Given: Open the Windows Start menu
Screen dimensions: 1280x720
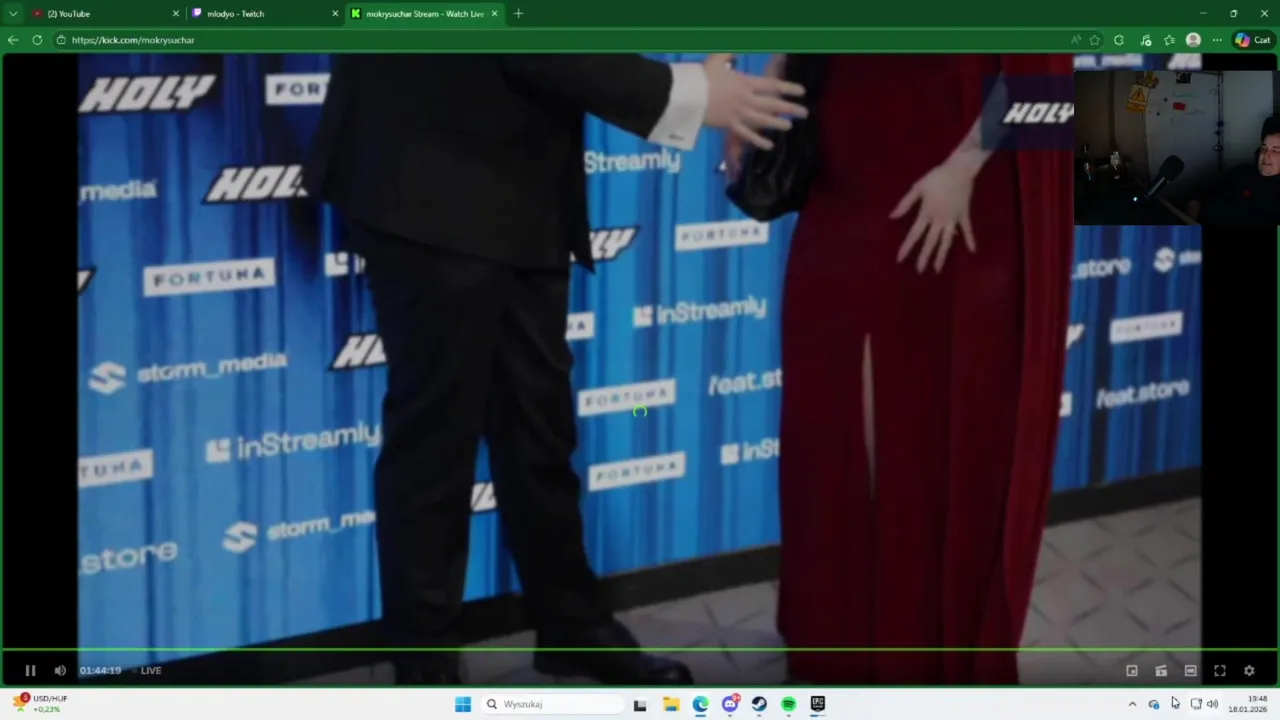Looking at the screenshot, I should point(463,704).
